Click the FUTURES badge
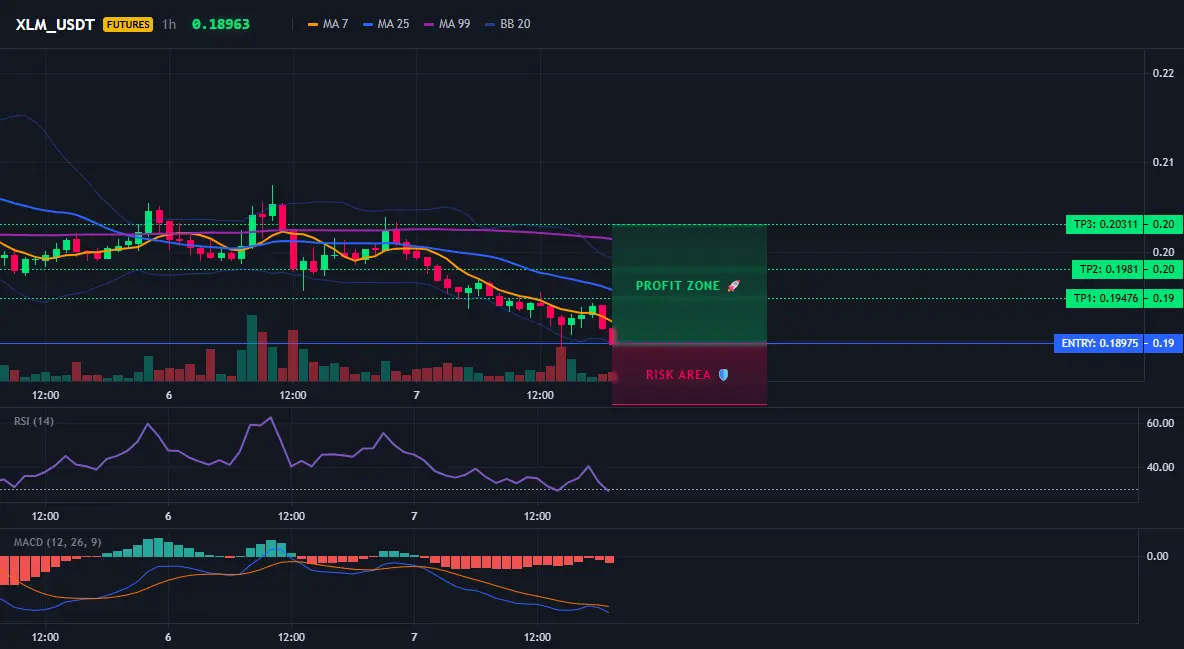This screenshot has width=1184, height=649. (x=128, y=24)
